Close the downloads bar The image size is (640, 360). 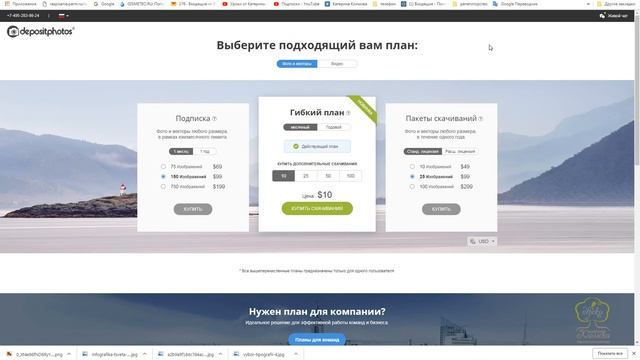[x=634, y=353]
